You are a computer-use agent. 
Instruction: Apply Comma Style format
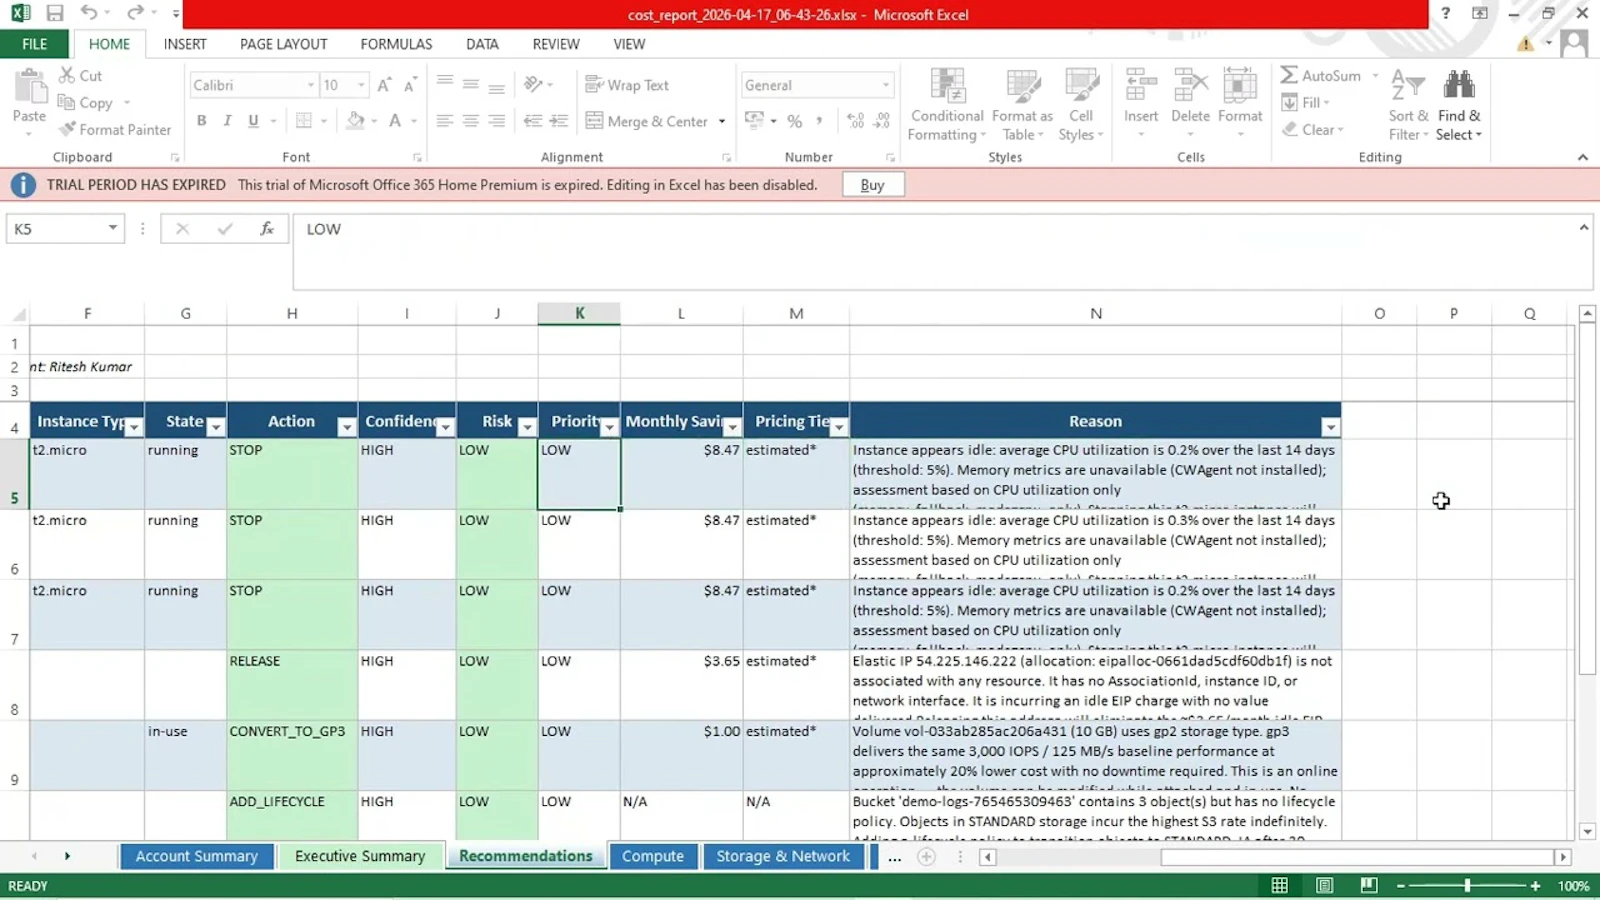pos(819,121)
